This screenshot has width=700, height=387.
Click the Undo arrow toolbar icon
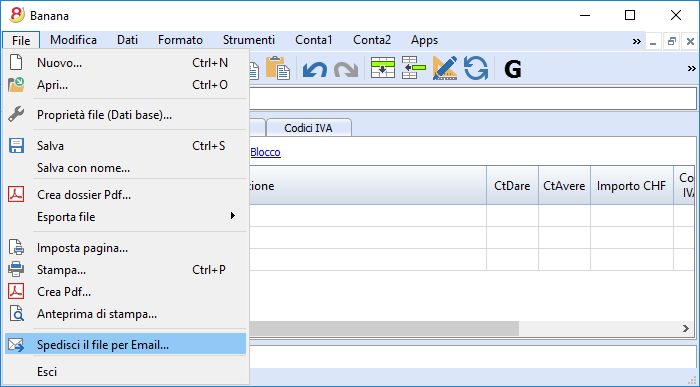(315, 69)
